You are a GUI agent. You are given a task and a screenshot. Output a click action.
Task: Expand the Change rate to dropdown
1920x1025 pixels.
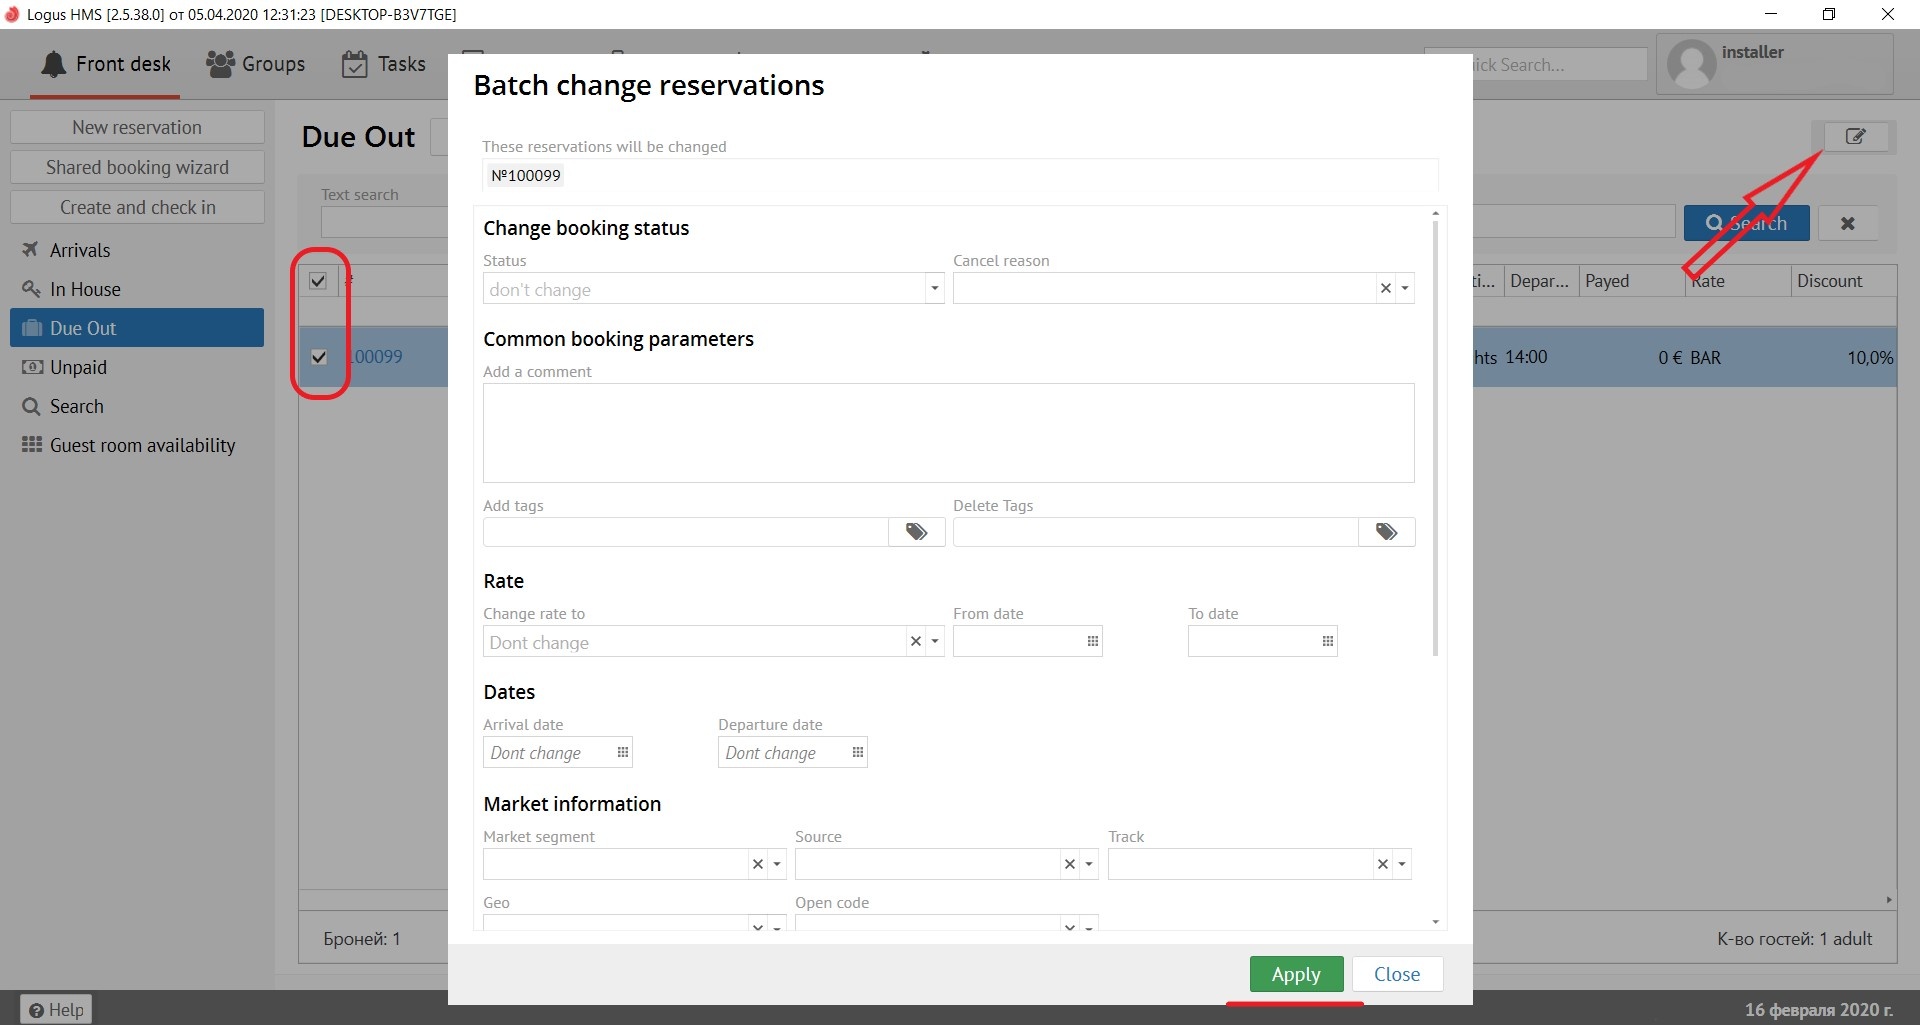pyautogui.click(x=935, y=642)
